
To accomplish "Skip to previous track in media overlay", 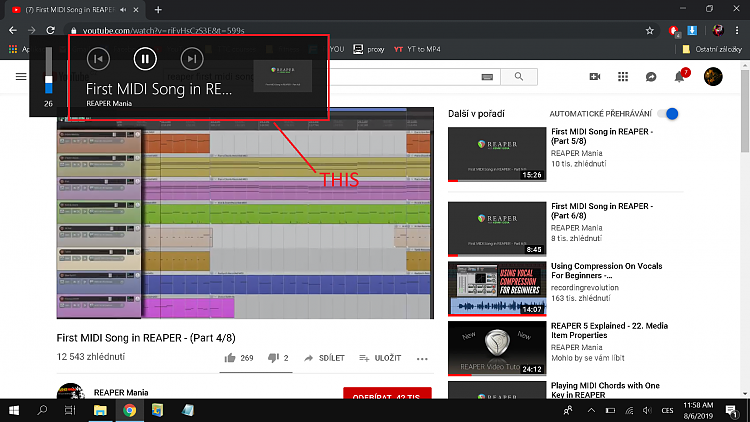I will pos(99,59).
